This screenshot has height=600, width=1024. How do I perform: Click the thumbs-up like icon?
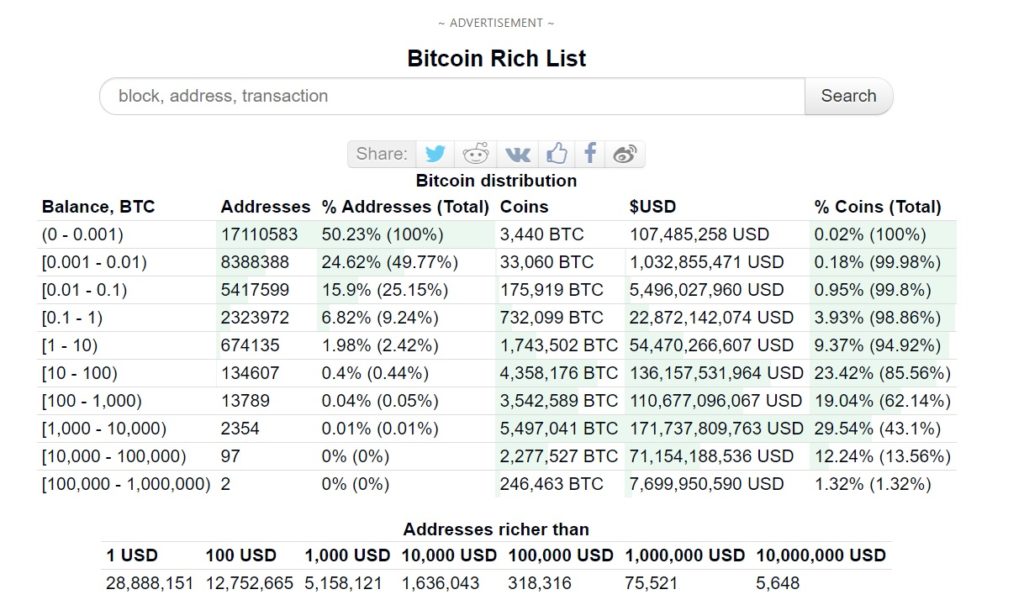(556, 154)
